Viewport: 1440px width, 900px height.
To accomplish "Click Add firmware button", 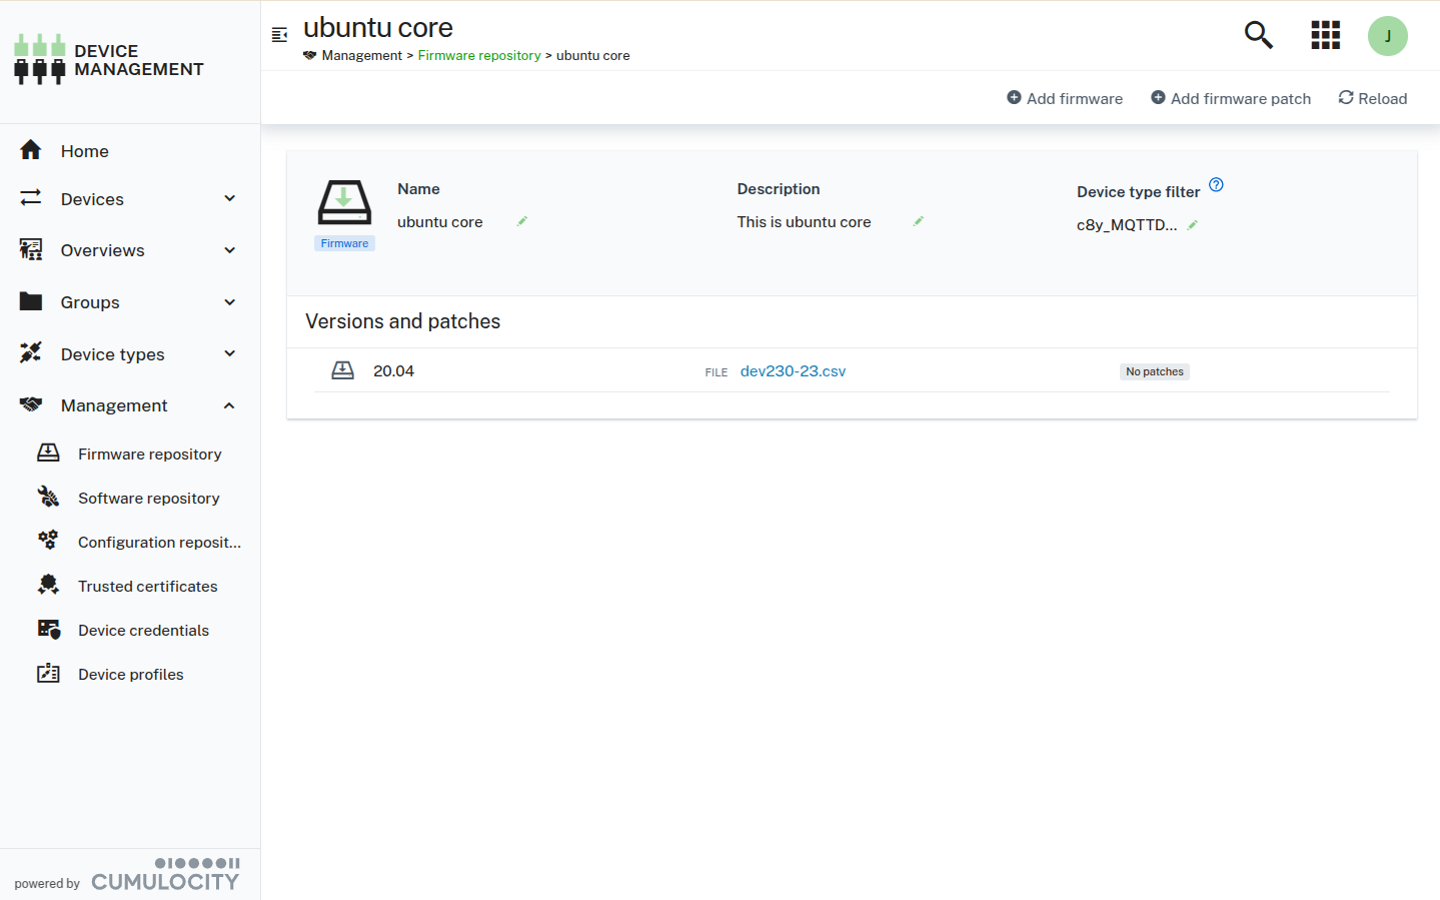I will click(1064, 98).
